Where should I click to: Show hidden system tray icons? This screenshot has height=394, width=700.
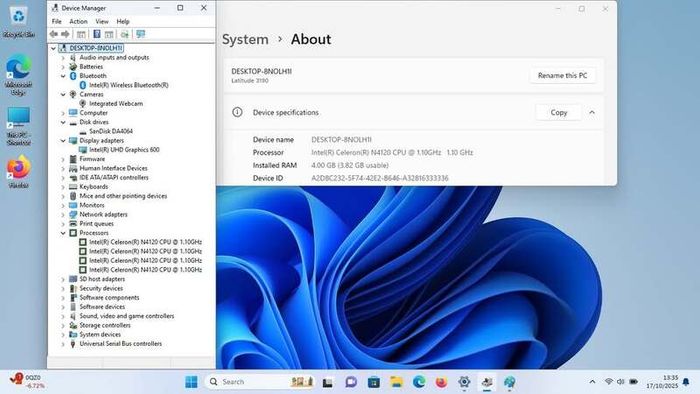[x=592, y=382]
